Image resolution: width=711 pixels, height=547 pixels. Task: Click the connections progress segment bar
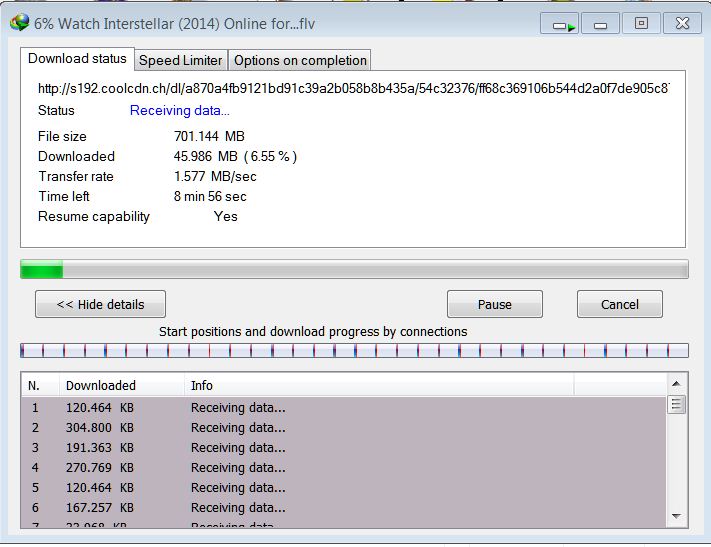[x=354, y=351]
